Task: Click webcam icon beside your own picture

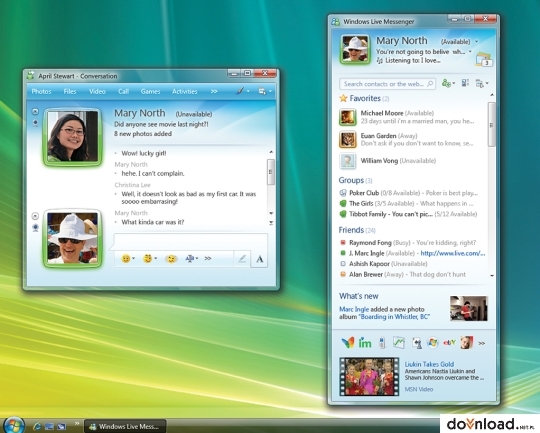Action: [35, 228]
